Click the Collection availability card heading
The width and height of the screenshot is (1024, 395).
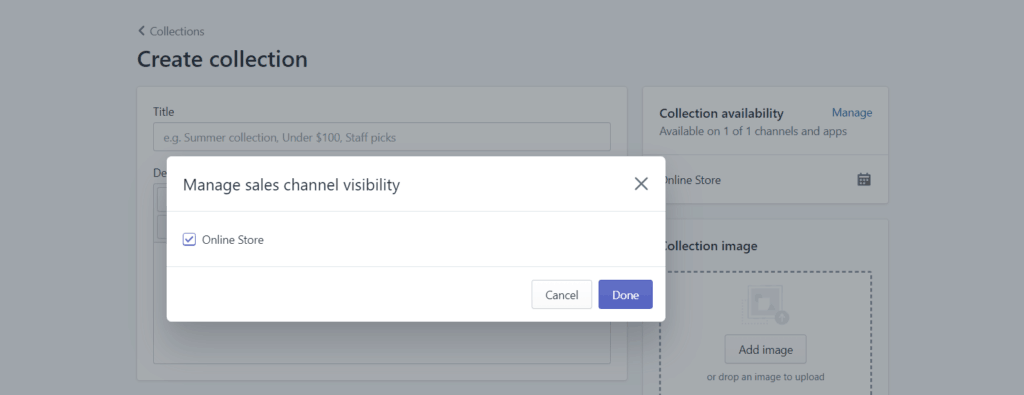721,114
